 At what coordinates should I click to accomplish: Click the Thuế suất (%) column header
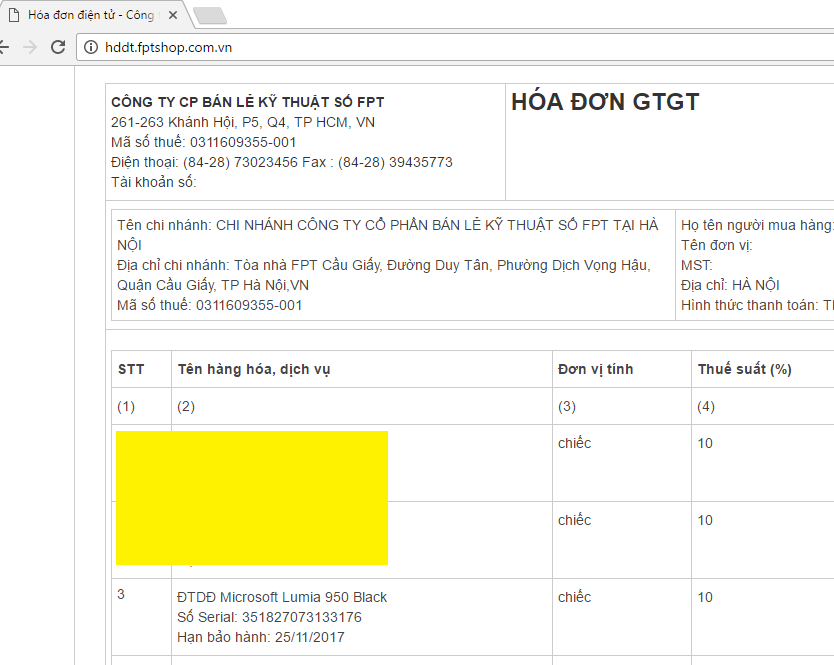tap(744, 369)
